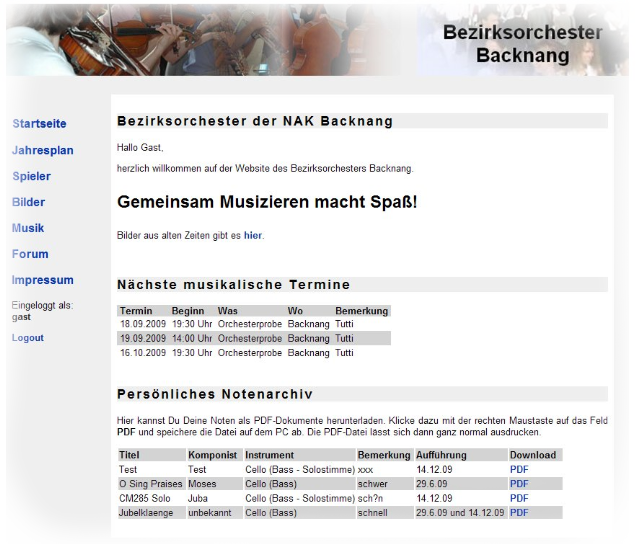Screen dimensions: 636x544
Task: Click the Download column header
Action: click(532, 455)
